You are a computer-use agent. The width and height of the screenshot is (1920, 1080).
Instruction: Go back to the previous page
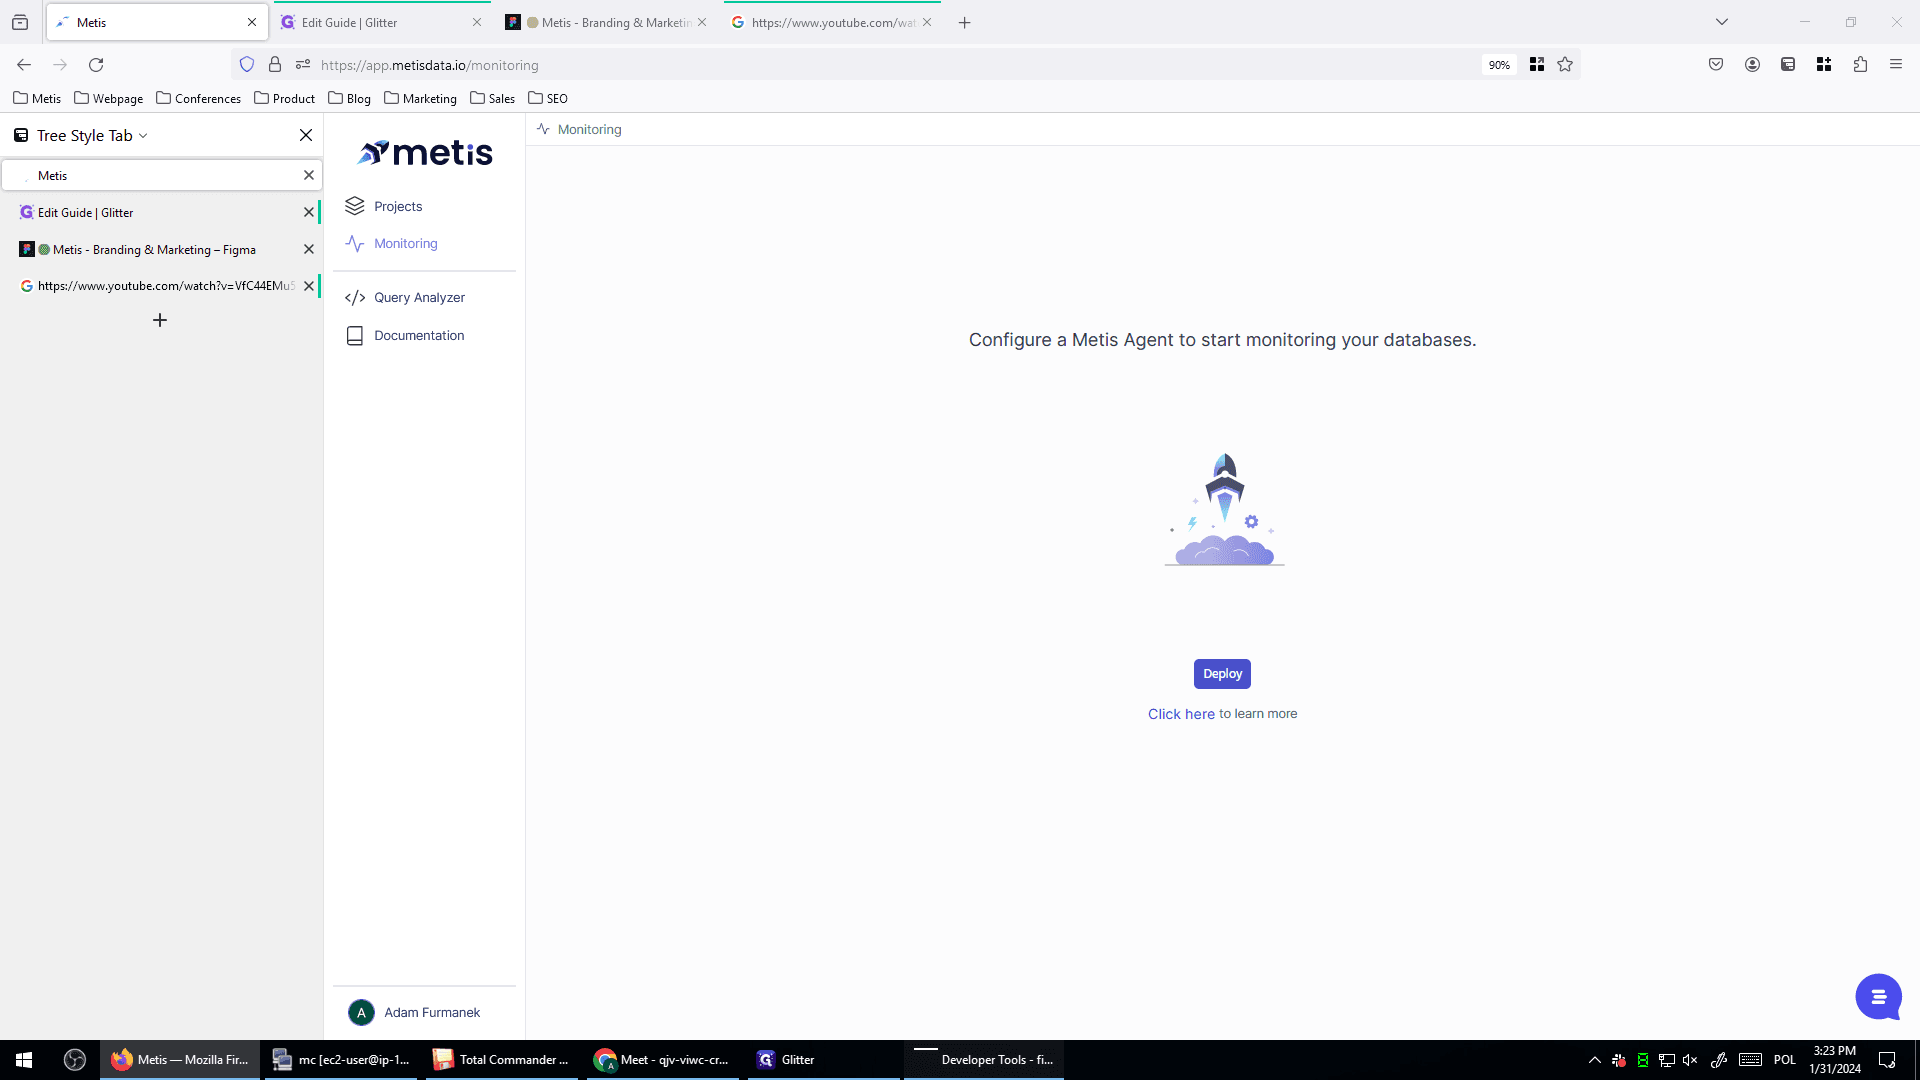pyautogui.click(x=24, y=65)
